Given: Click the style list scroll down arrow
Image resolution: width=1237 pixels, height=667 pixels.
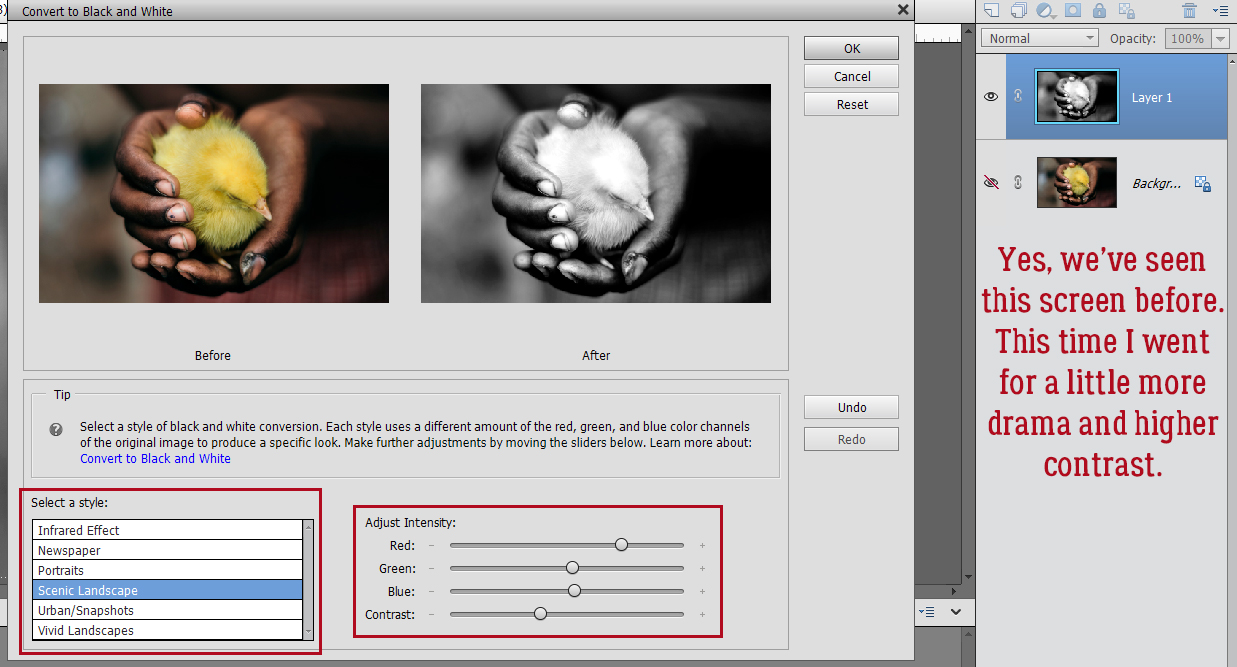Looking at the screenshot, I should [x=308, y=633].
